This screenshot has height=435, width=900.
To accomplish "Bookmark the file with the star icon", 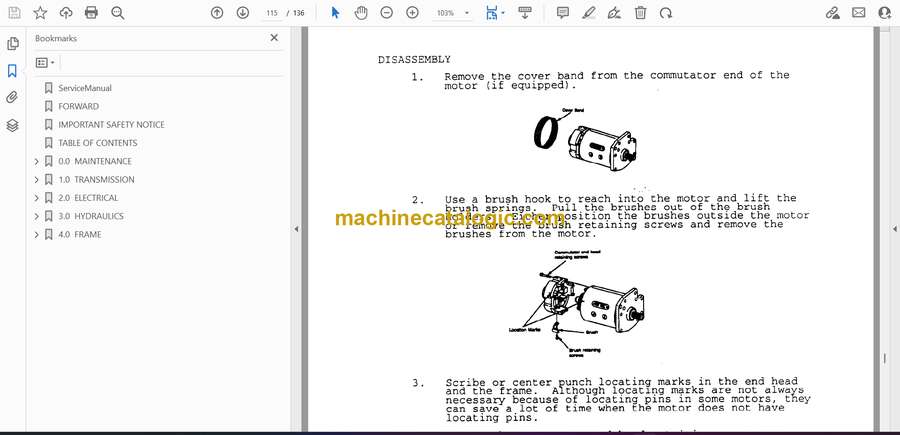I will 40,13.
